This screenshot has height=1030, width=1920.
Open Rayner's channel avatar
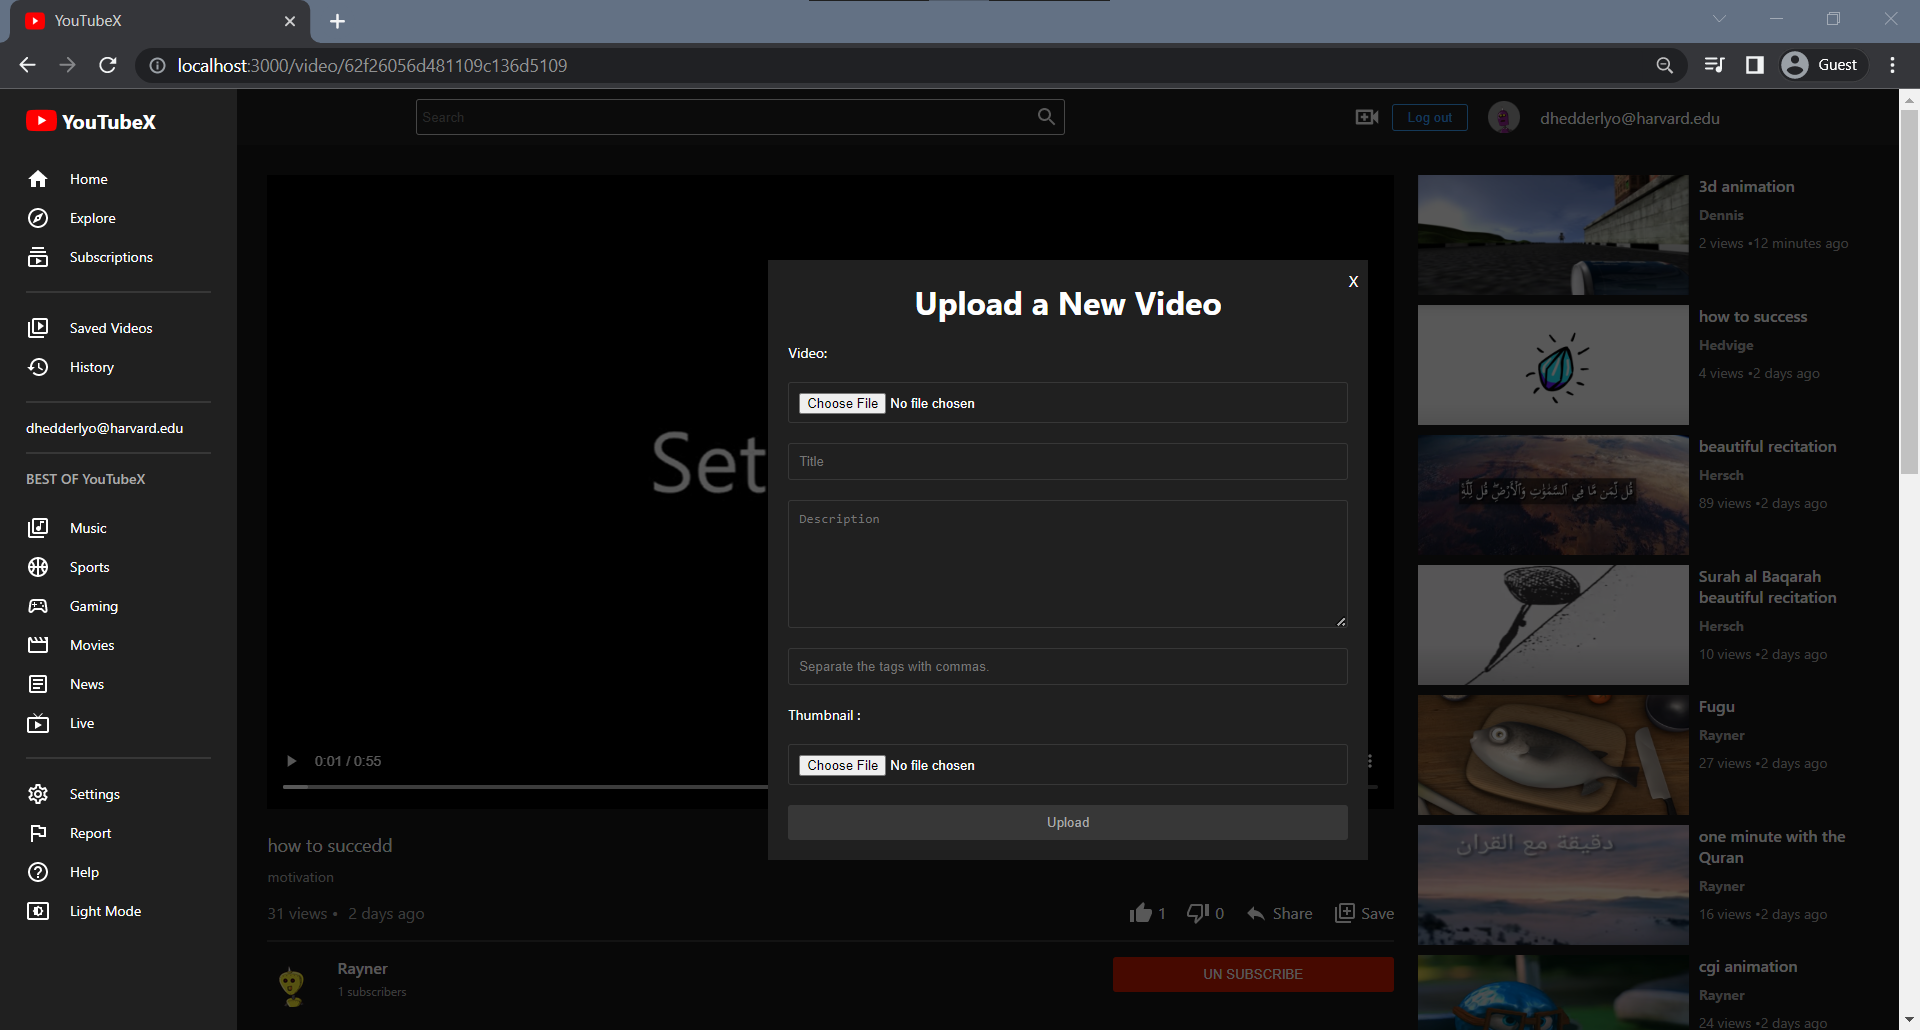[x=291, y=985]
